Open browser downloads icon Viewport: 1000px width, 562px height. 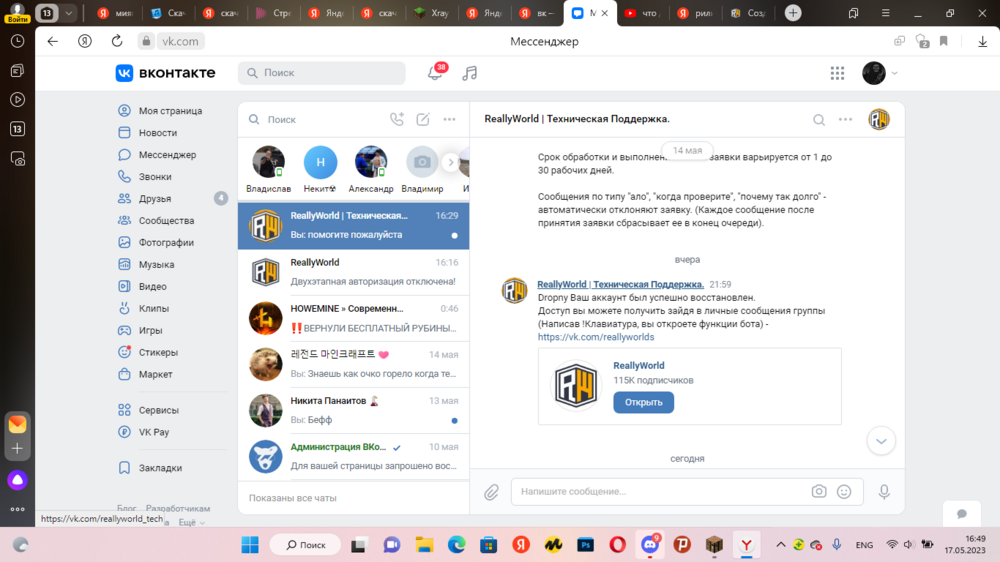pyautogui.click(x=983, y=41)
